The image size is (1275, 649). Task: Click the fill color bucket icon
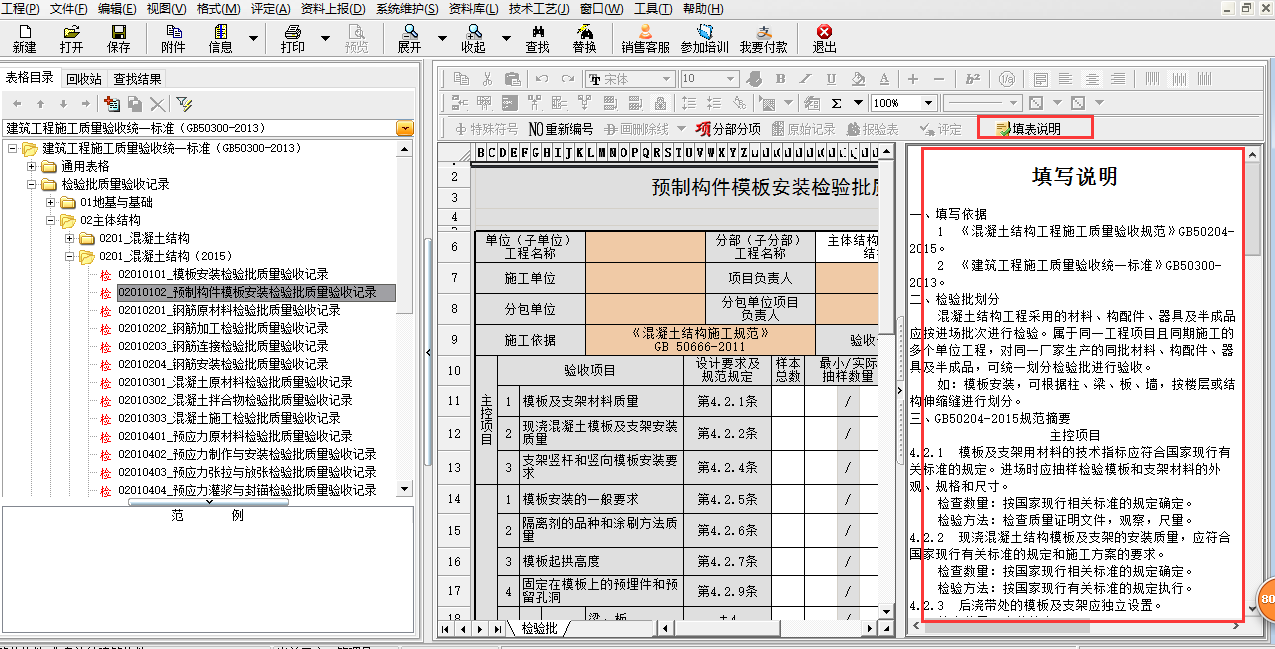coord(857,79)
